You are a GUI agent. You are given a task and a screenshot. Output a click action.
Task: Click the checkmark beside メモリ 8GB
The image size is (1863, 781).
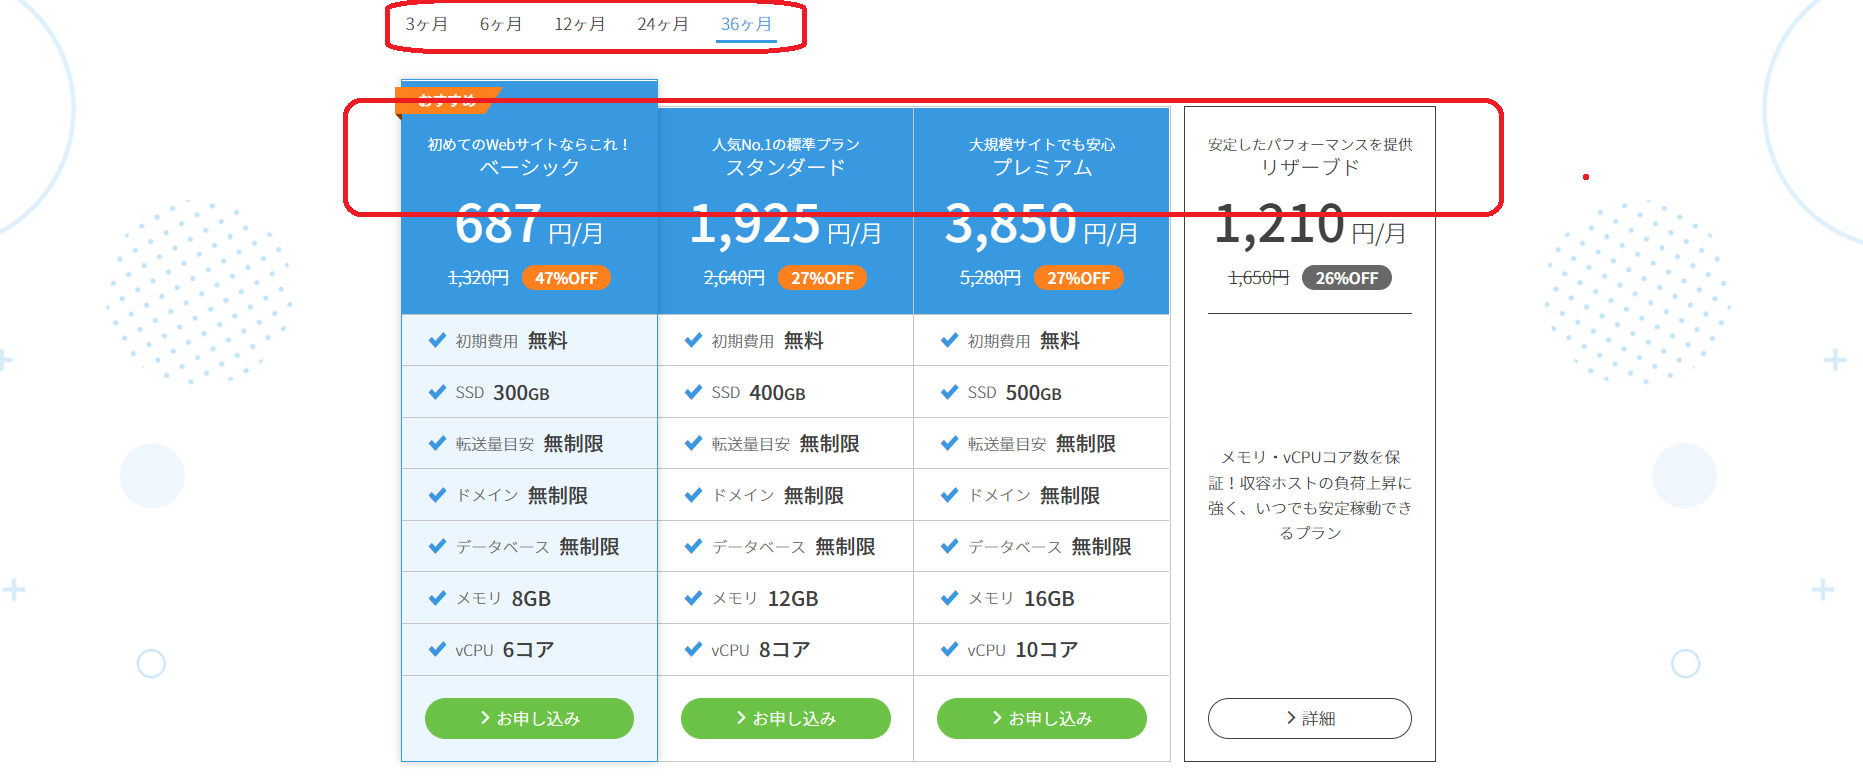point(437,598)
